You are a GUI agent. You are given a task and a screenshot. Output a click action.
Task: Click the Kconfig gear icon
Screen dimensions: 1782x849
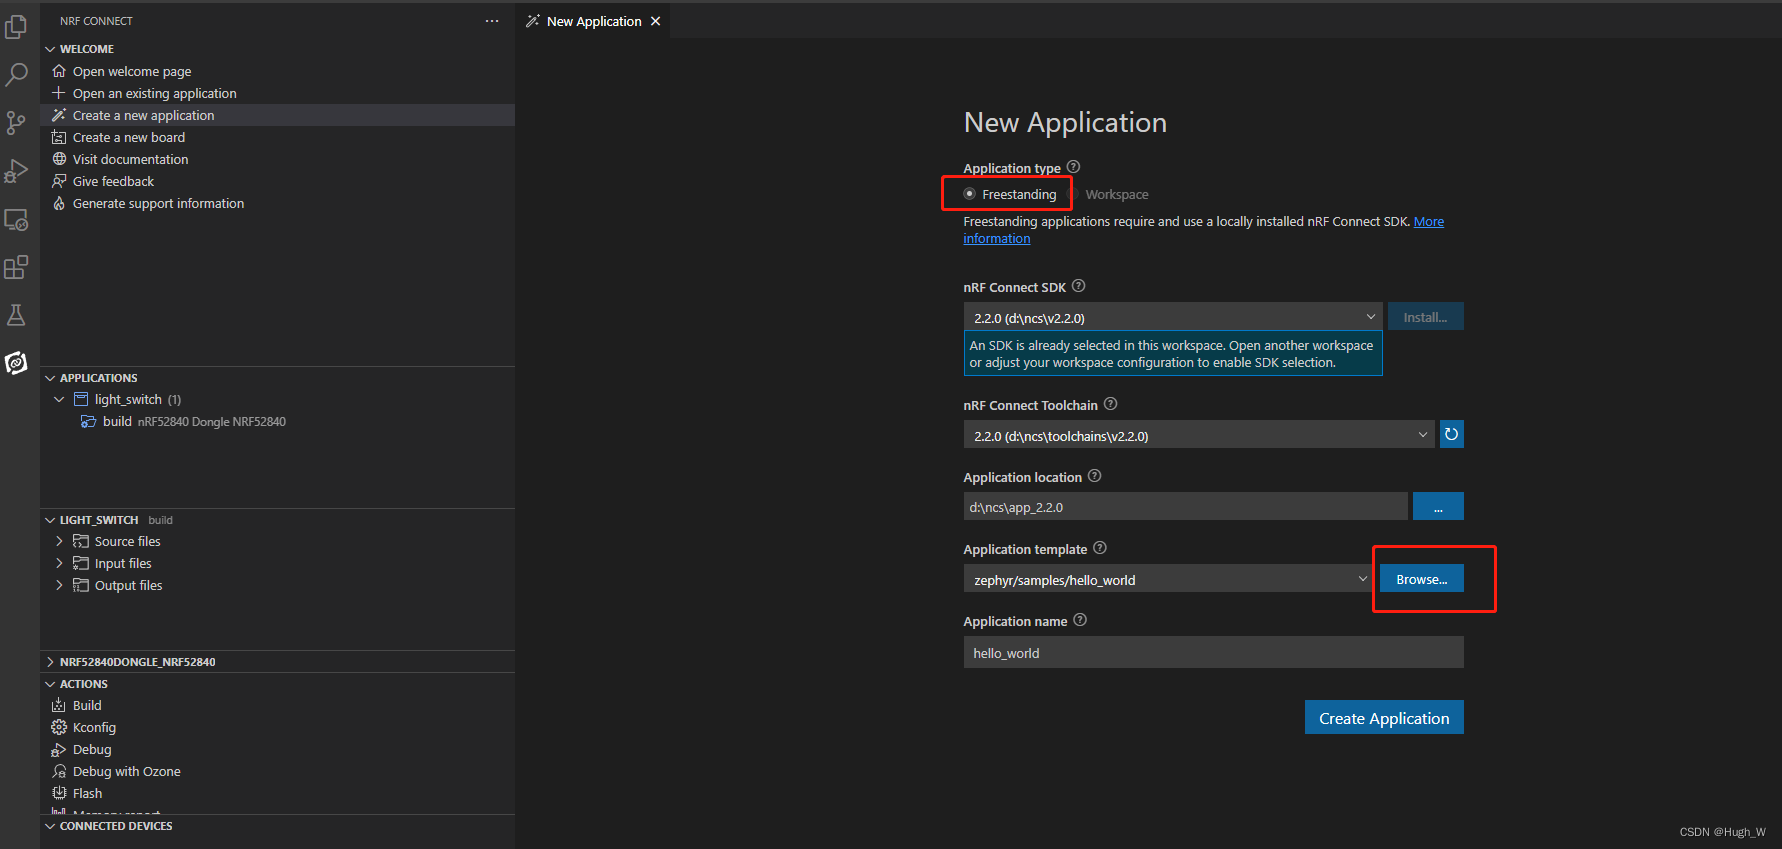(x=59, y=727)
